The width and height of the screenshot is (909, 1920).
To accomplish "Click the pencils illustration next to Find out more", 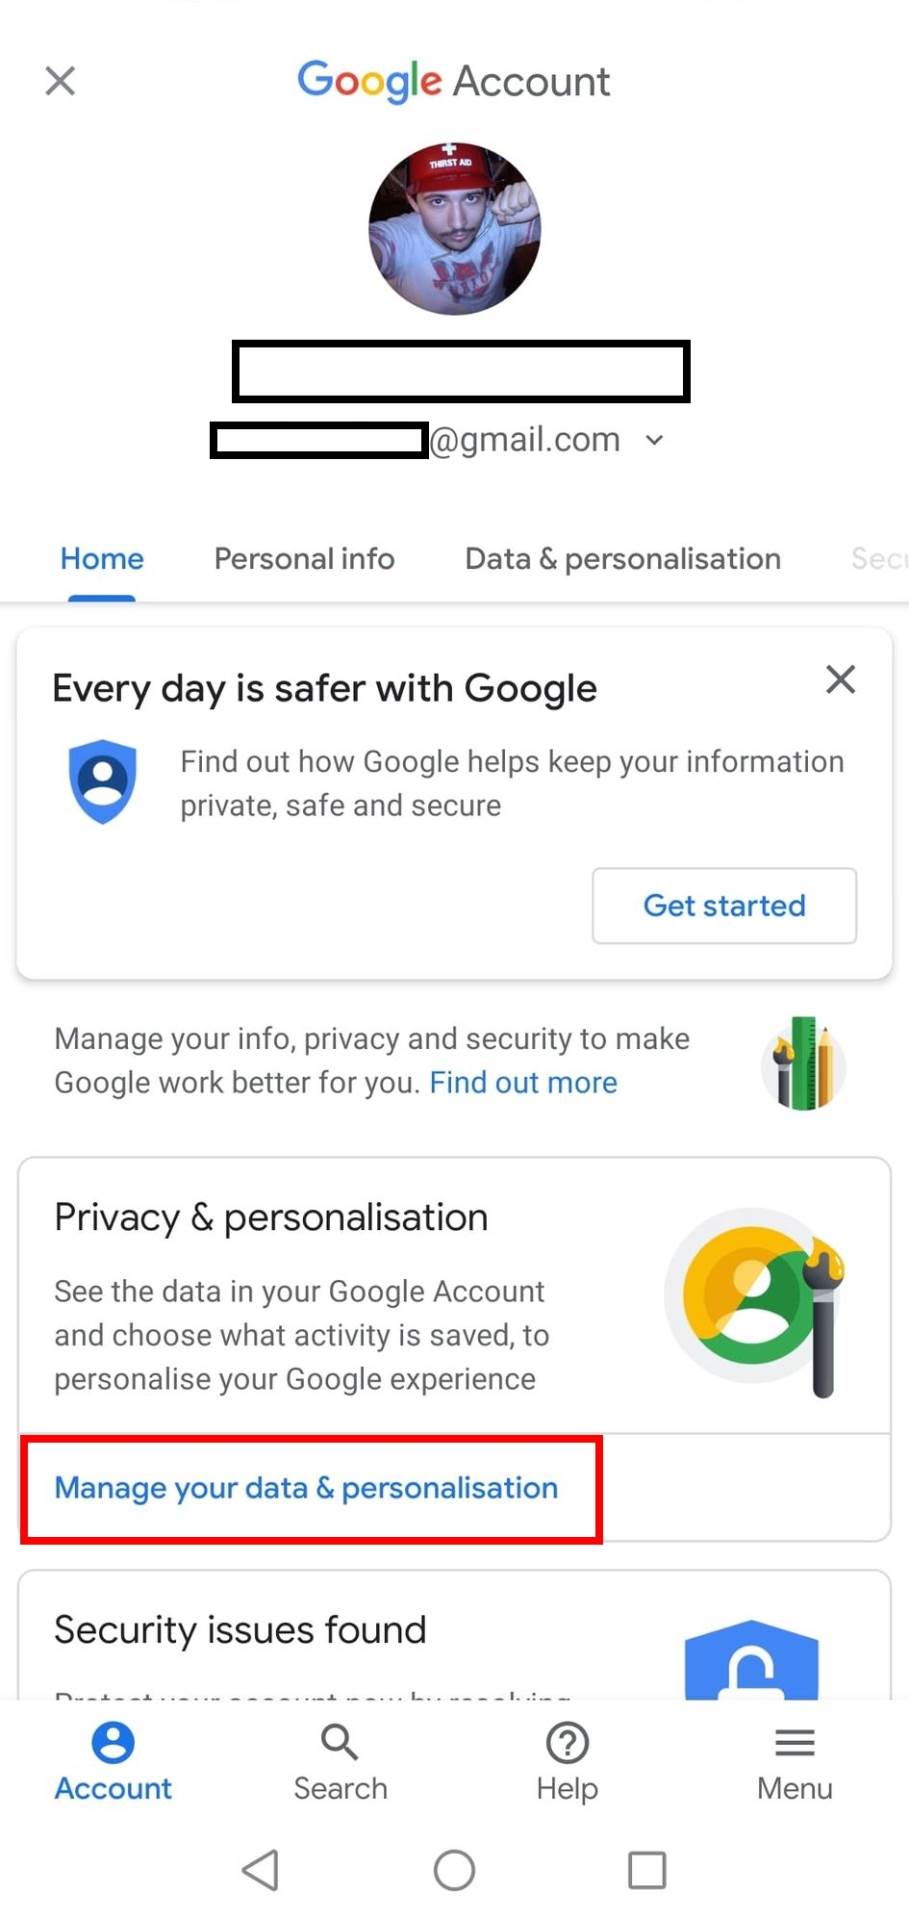I will coord(803,1062).
